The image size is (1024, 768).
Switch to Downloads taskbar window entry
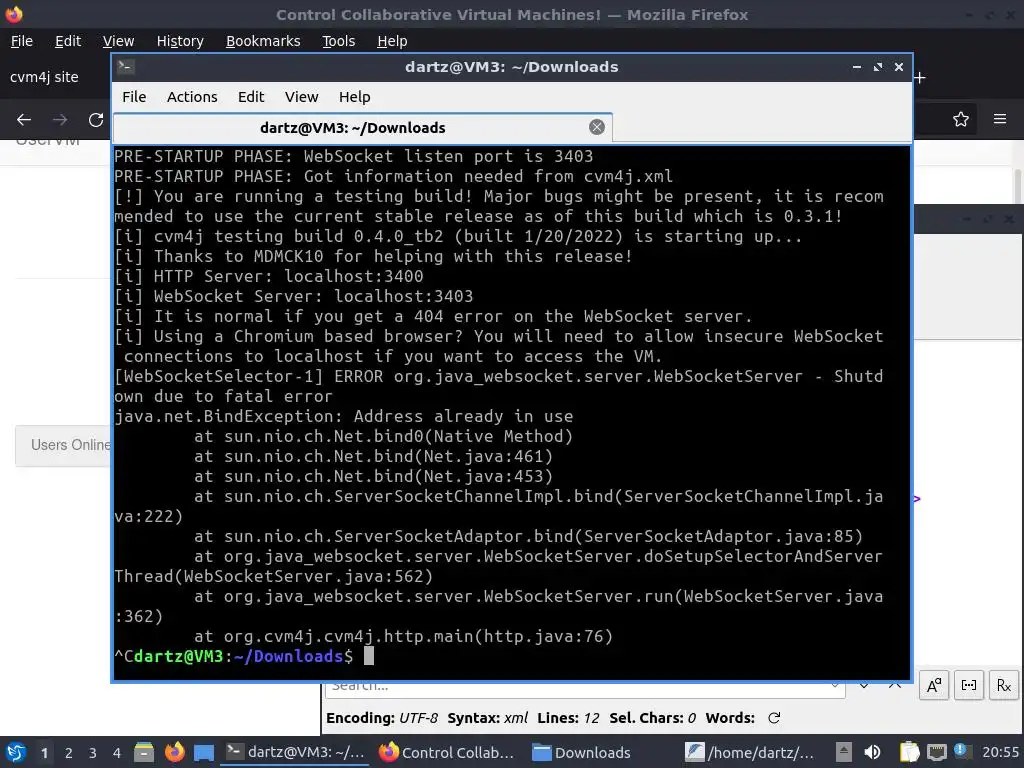[x=581, y=752]
